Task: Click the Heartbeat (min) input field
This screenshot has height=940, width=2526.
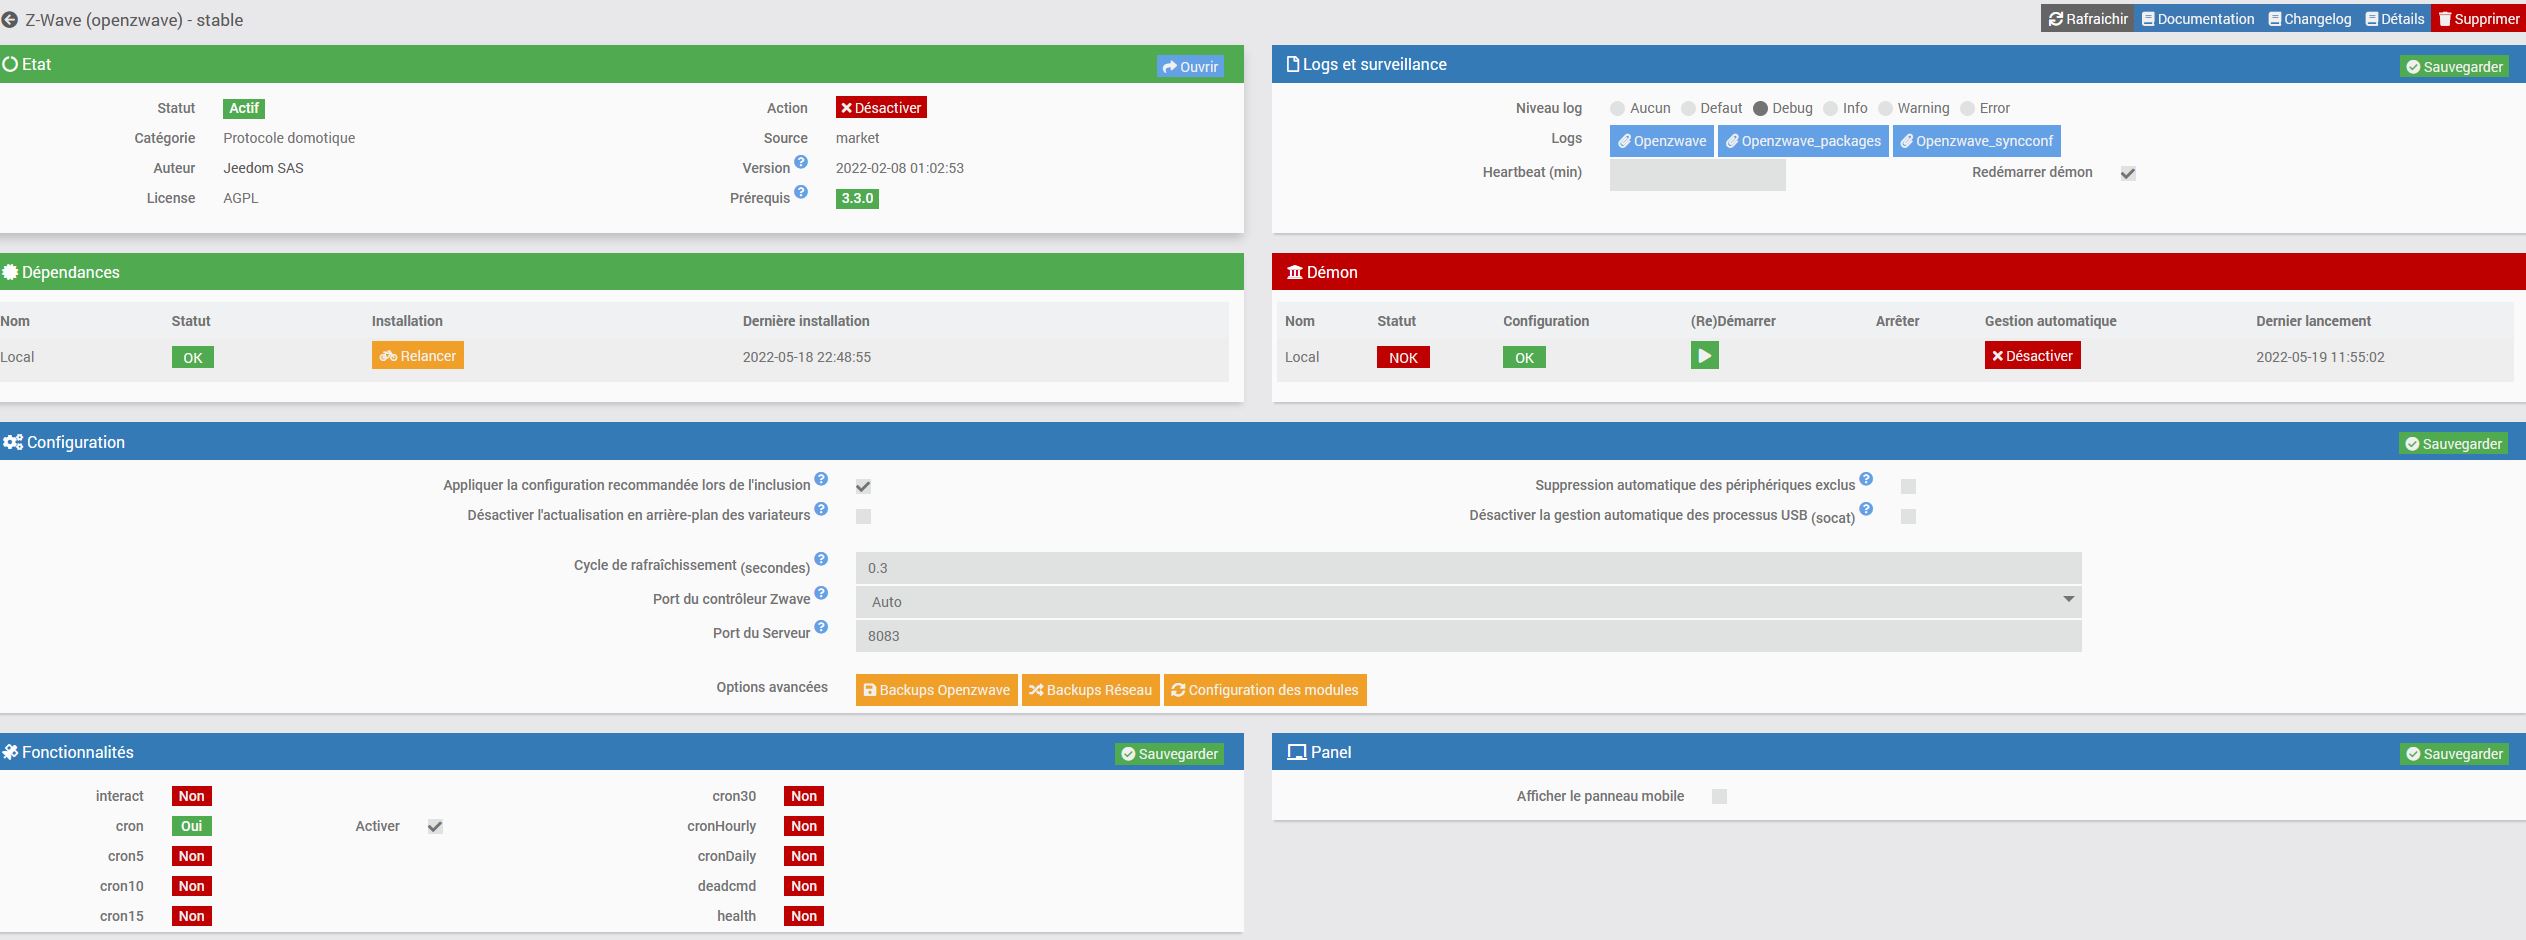Action: [1697, 174]
